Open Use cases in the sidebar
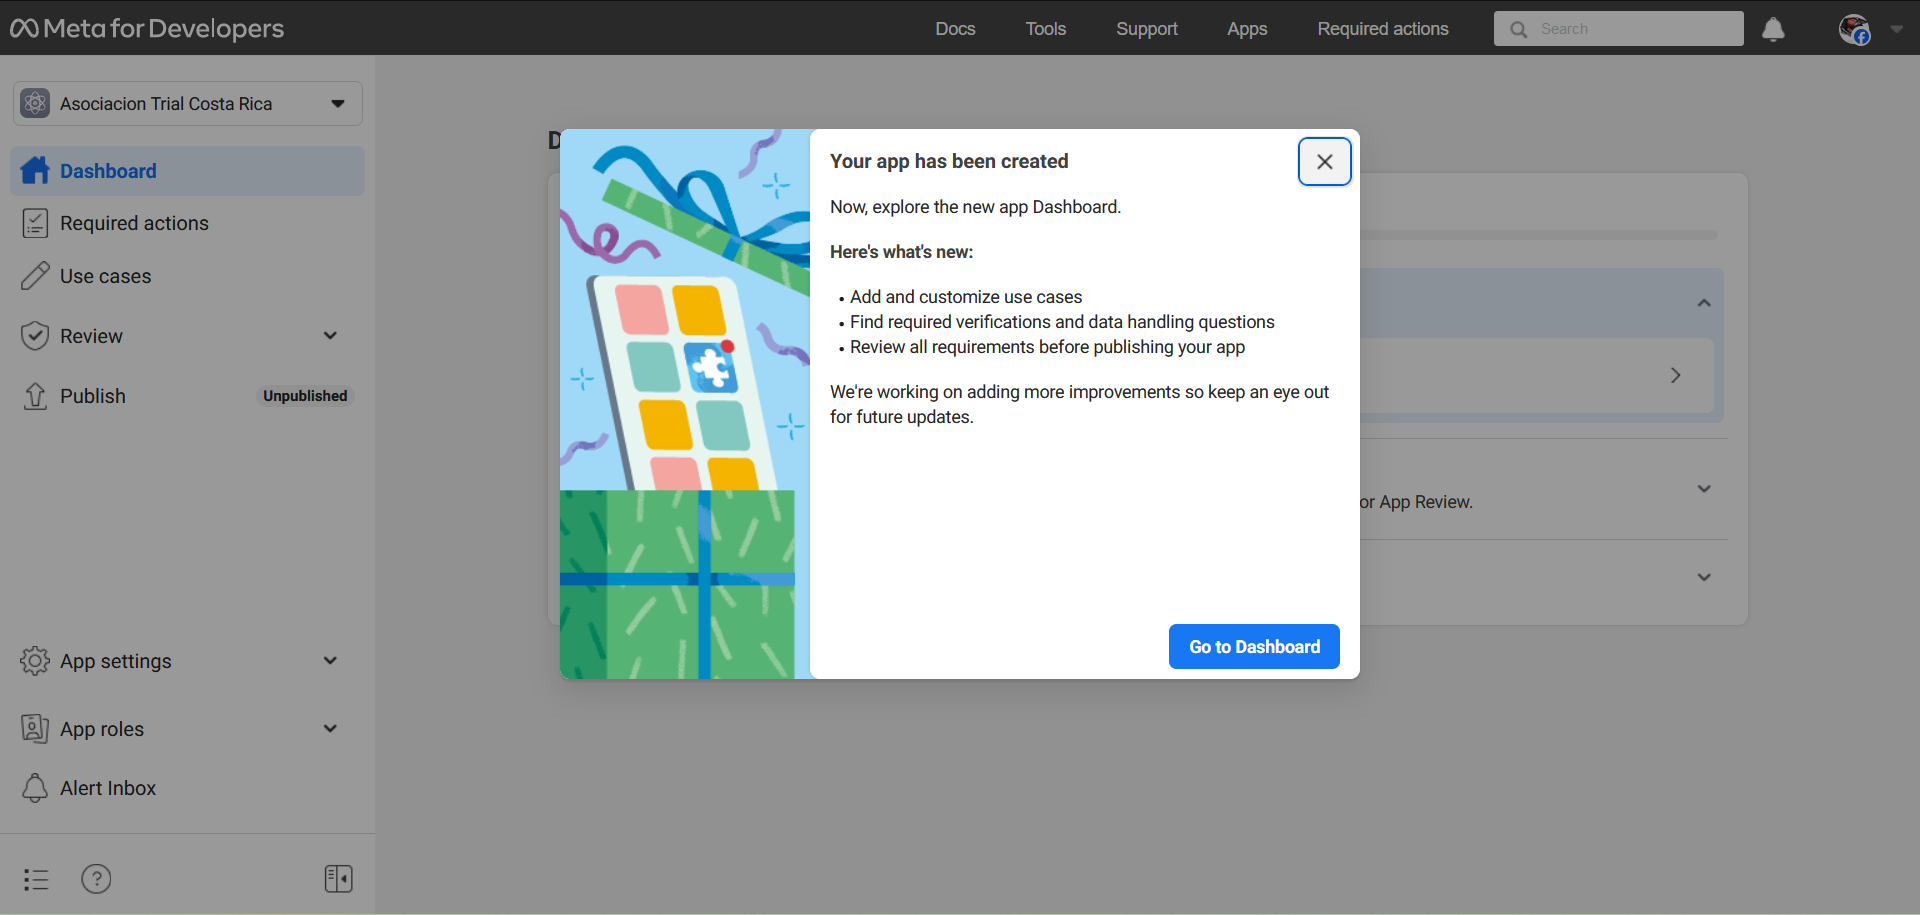This screenshot has width=1920, height=915. 187,276
